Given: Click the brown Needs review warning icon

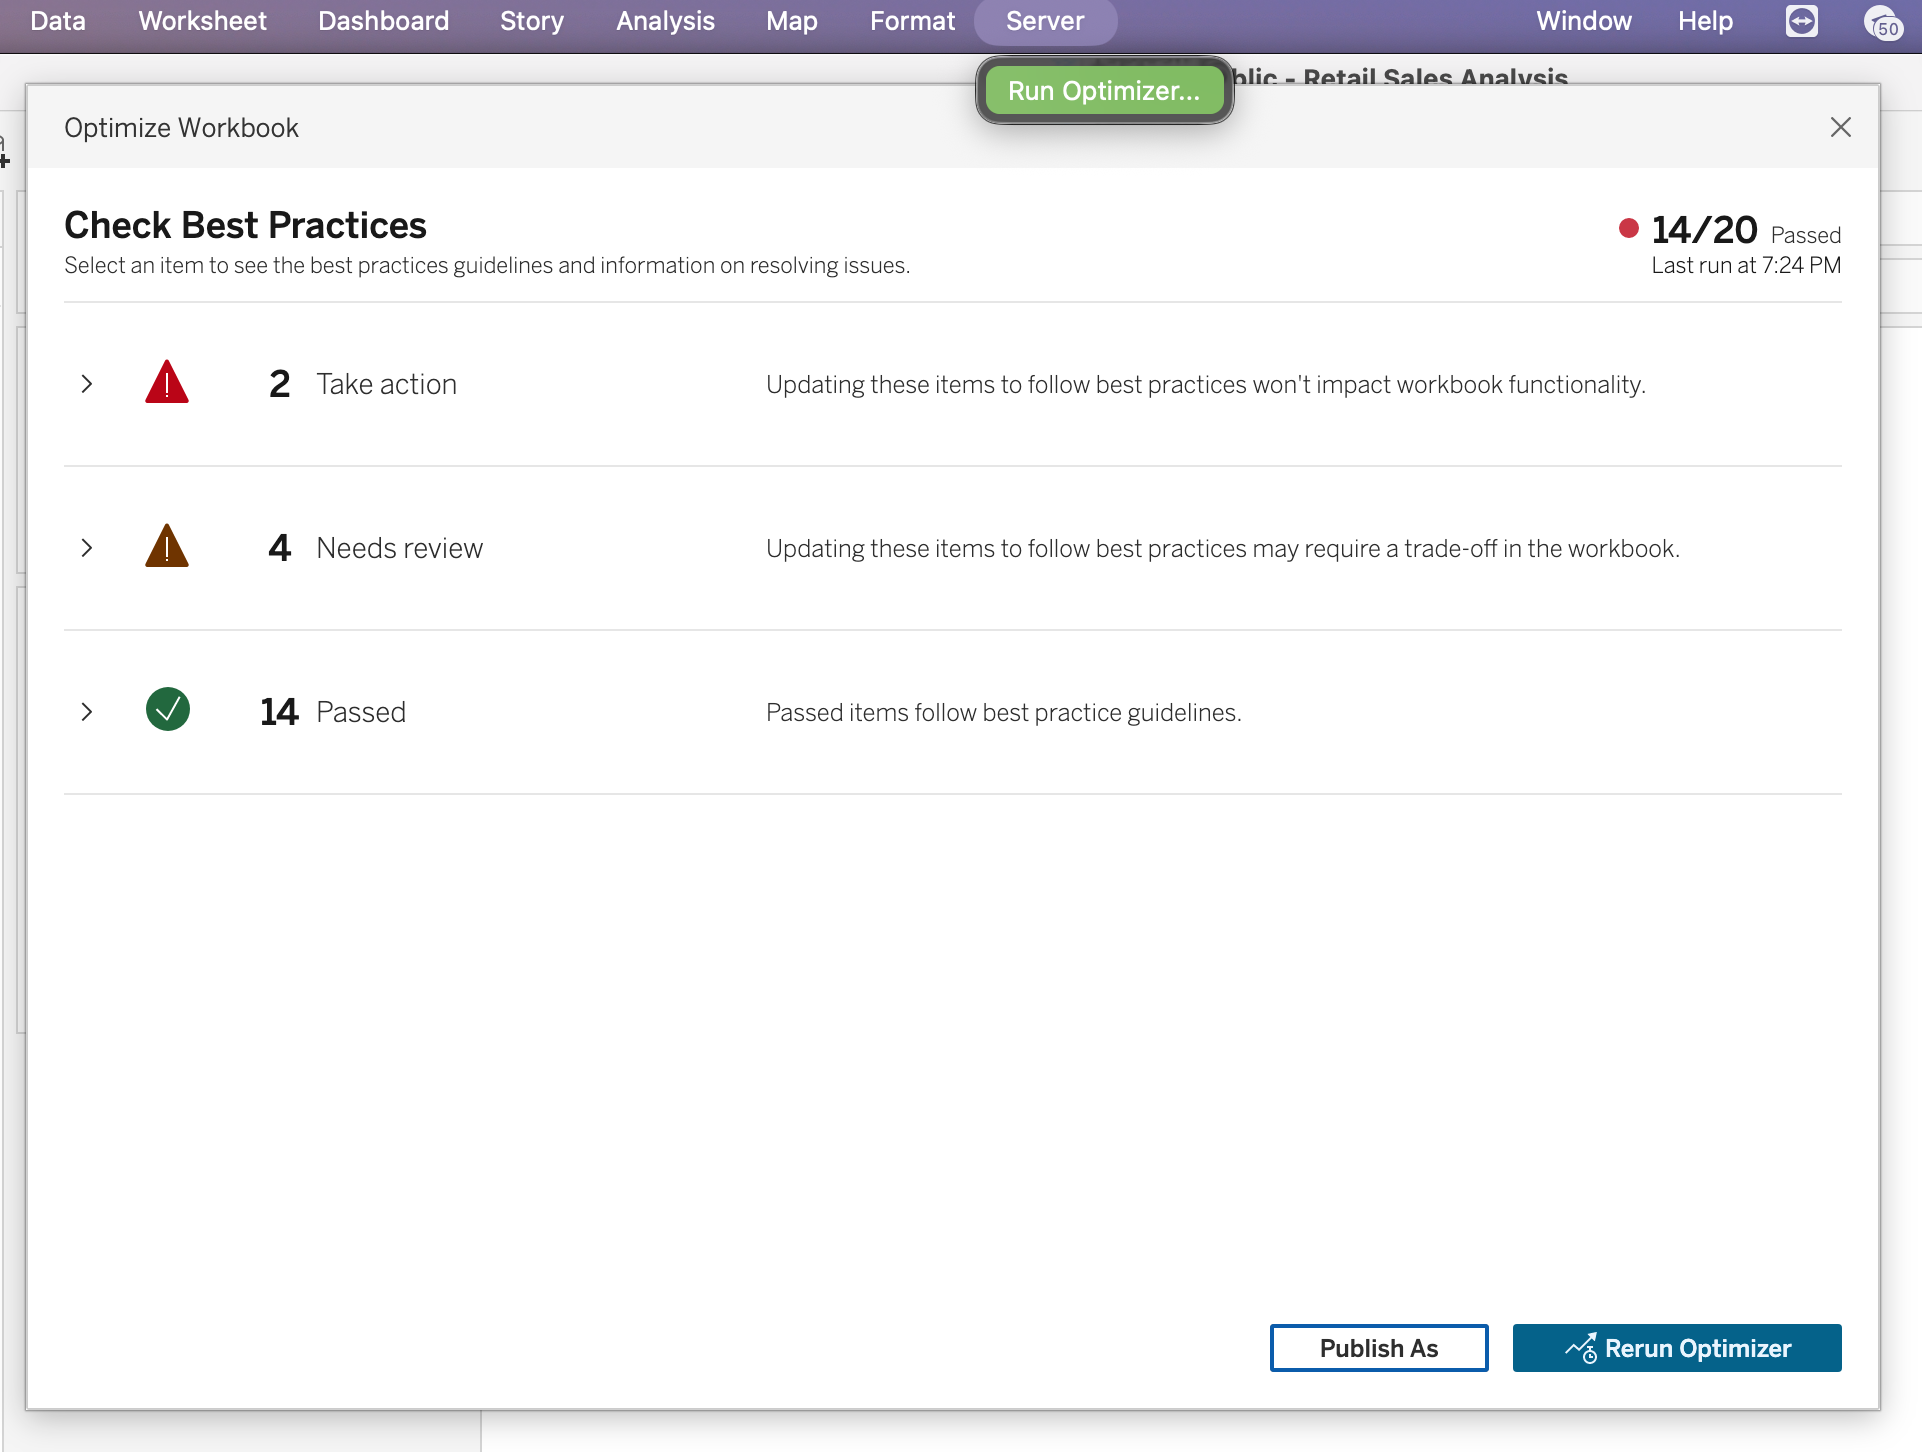Looking at the screenshot, I should pos(167,547).
